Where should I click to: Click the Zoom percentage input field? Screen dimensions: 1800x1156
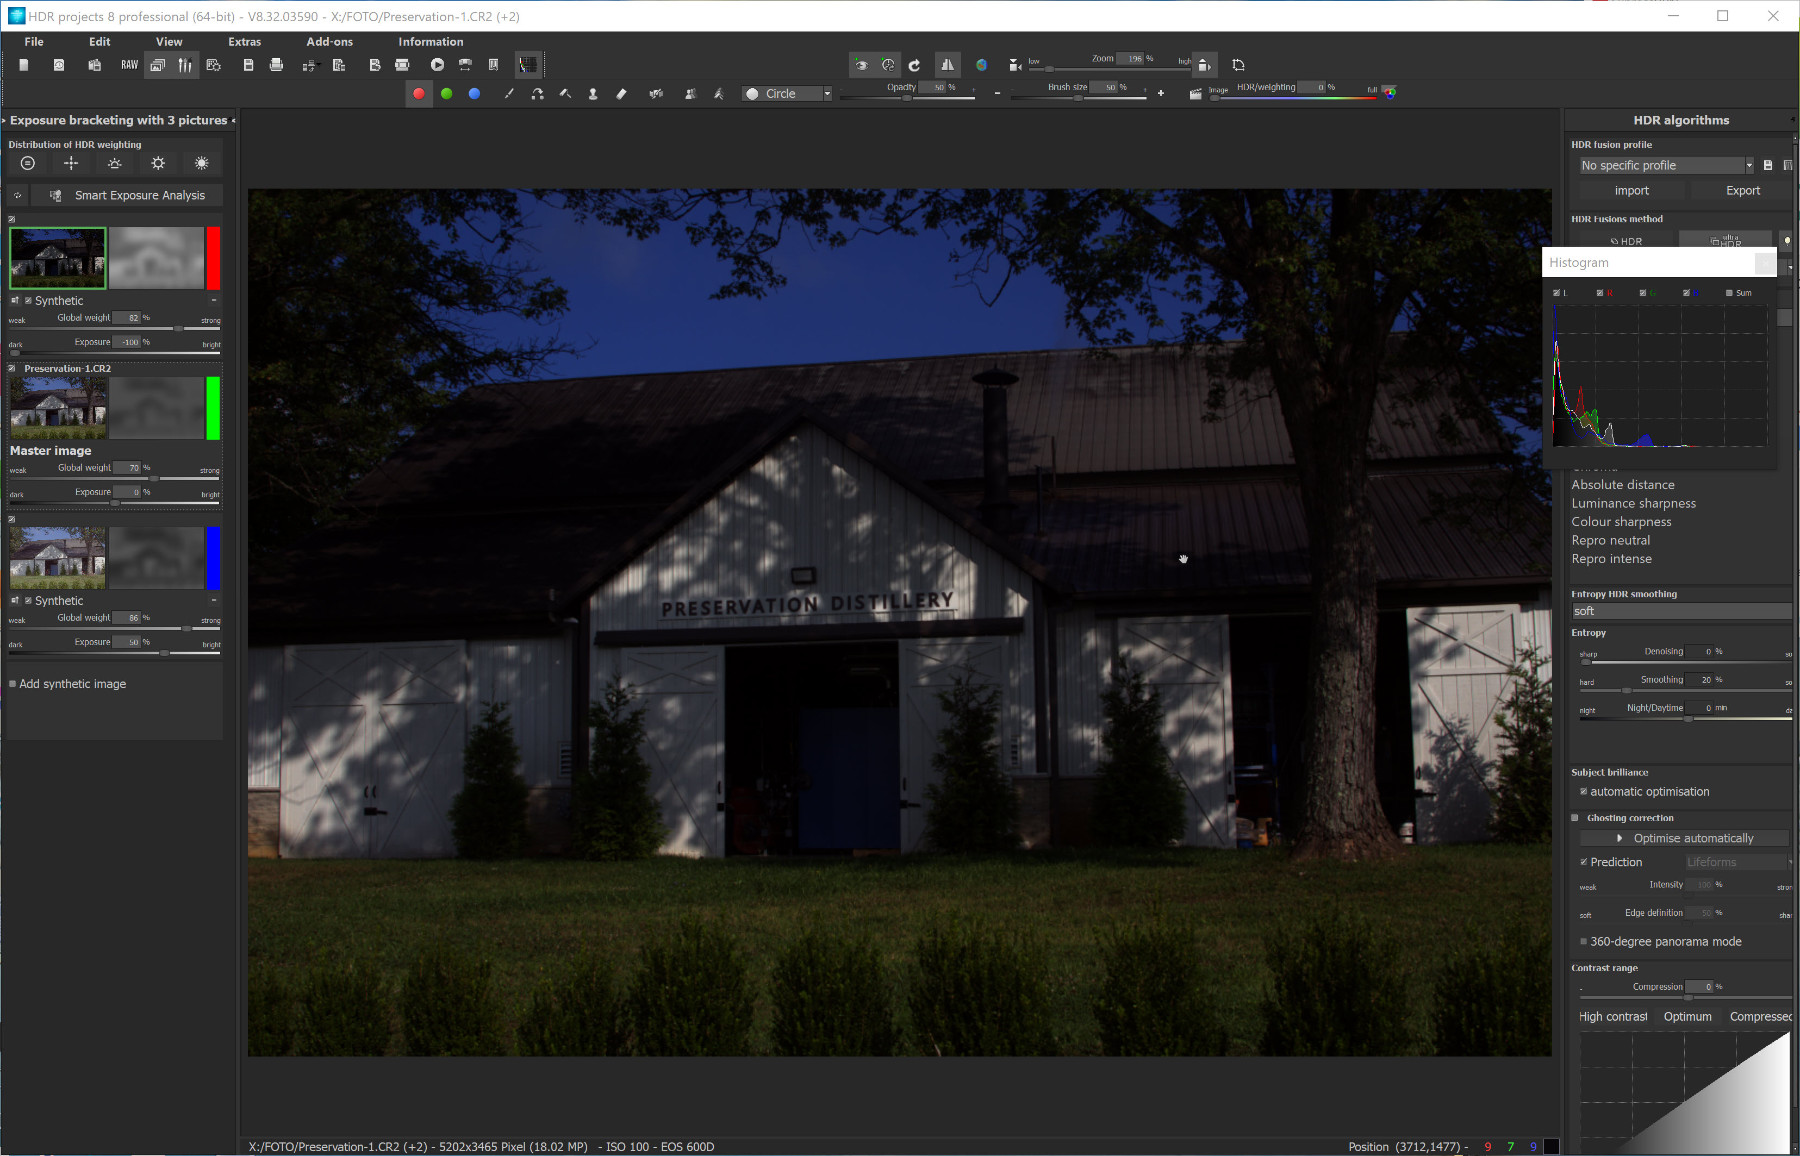(1130, 59)
